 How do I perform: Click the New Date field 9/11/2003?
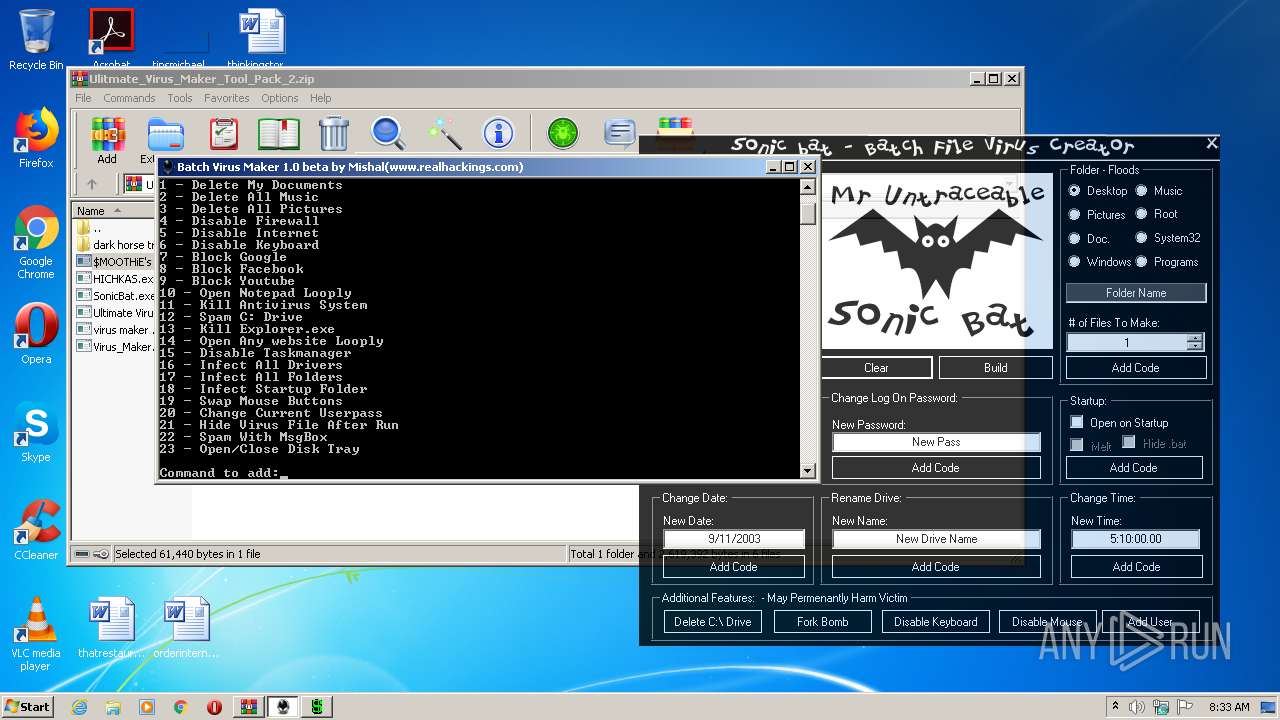point(734,539)
